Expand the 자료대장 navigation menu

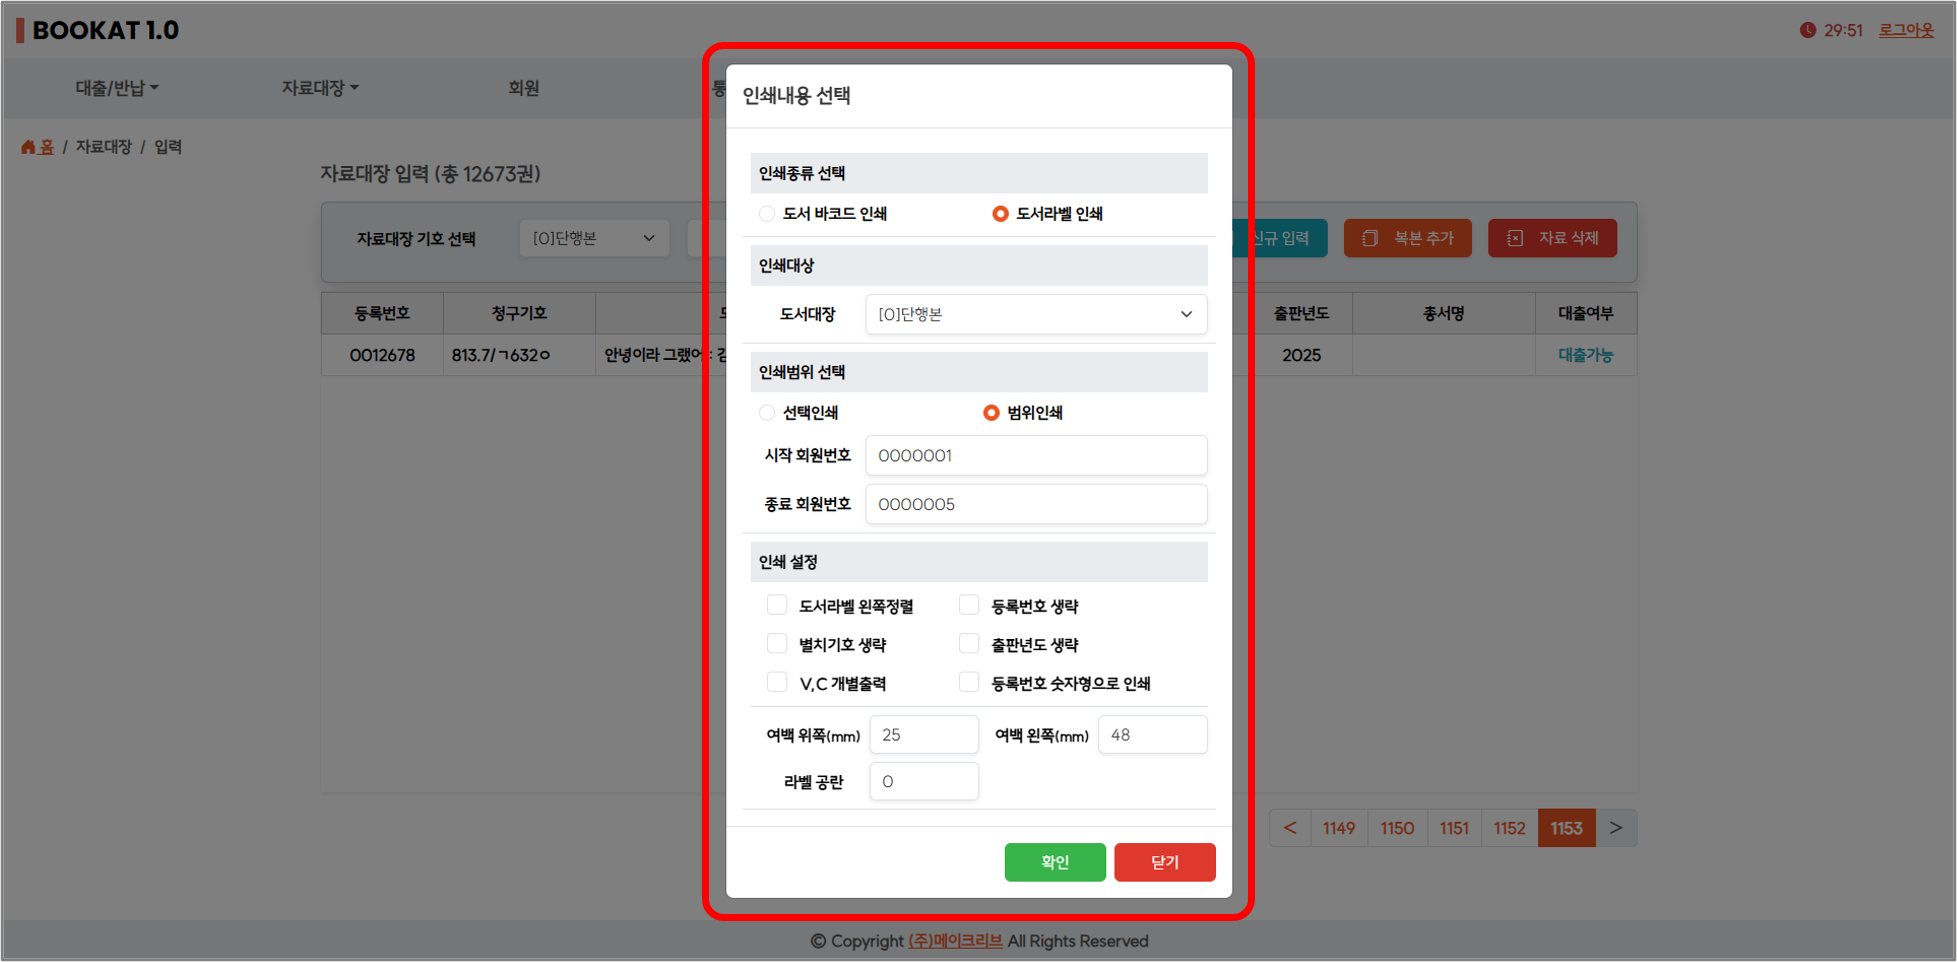pos(319,88)
